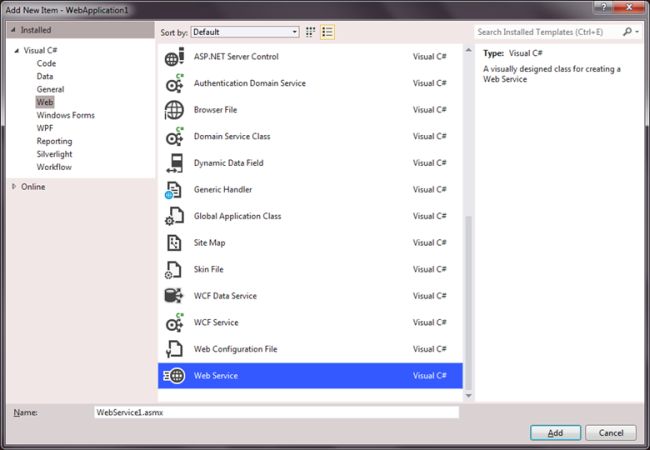Click the scrollbar up arrow

[x=468, y=51]
